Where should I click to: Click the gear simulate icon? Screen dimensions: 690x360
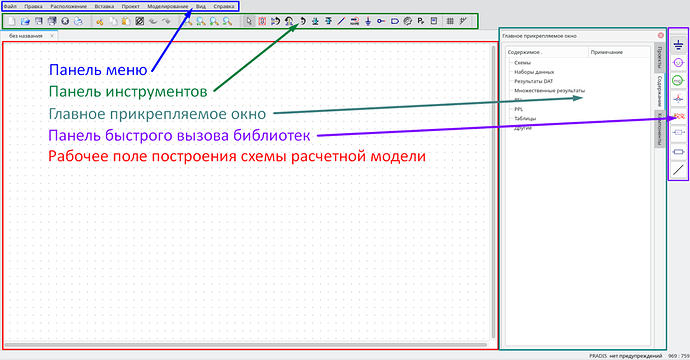pos(407,21)
